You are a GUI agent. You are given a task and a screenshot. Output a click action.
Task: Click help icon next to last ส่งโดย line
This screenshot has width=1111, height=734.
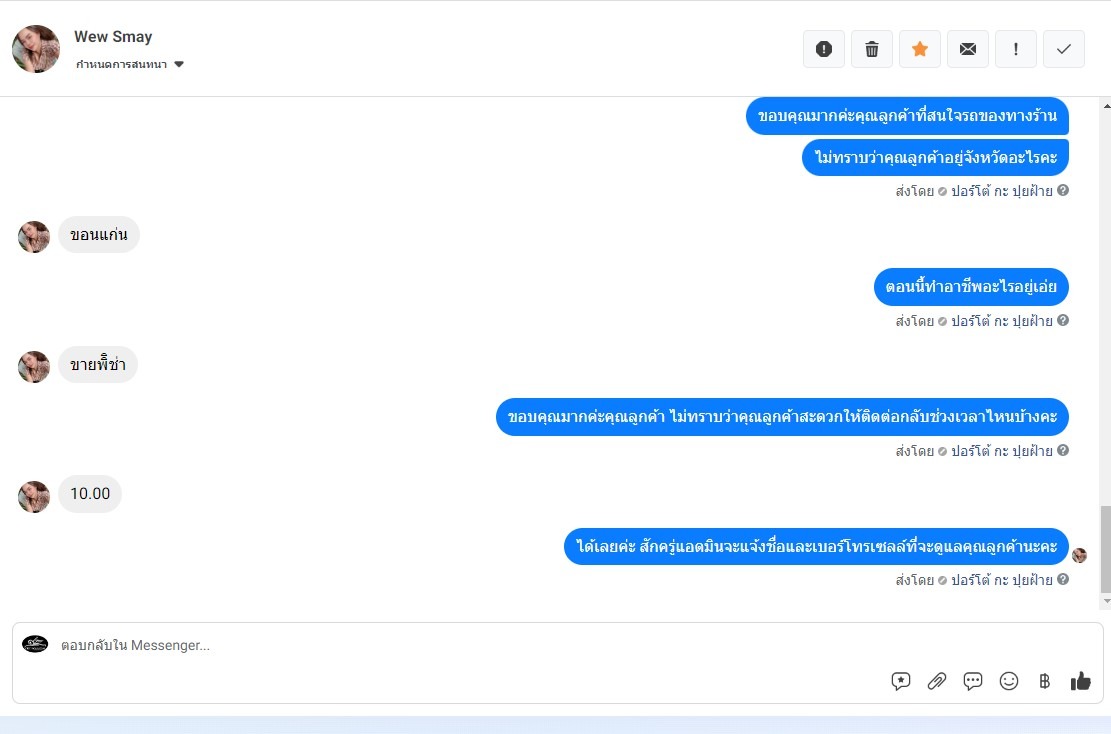1063,579
